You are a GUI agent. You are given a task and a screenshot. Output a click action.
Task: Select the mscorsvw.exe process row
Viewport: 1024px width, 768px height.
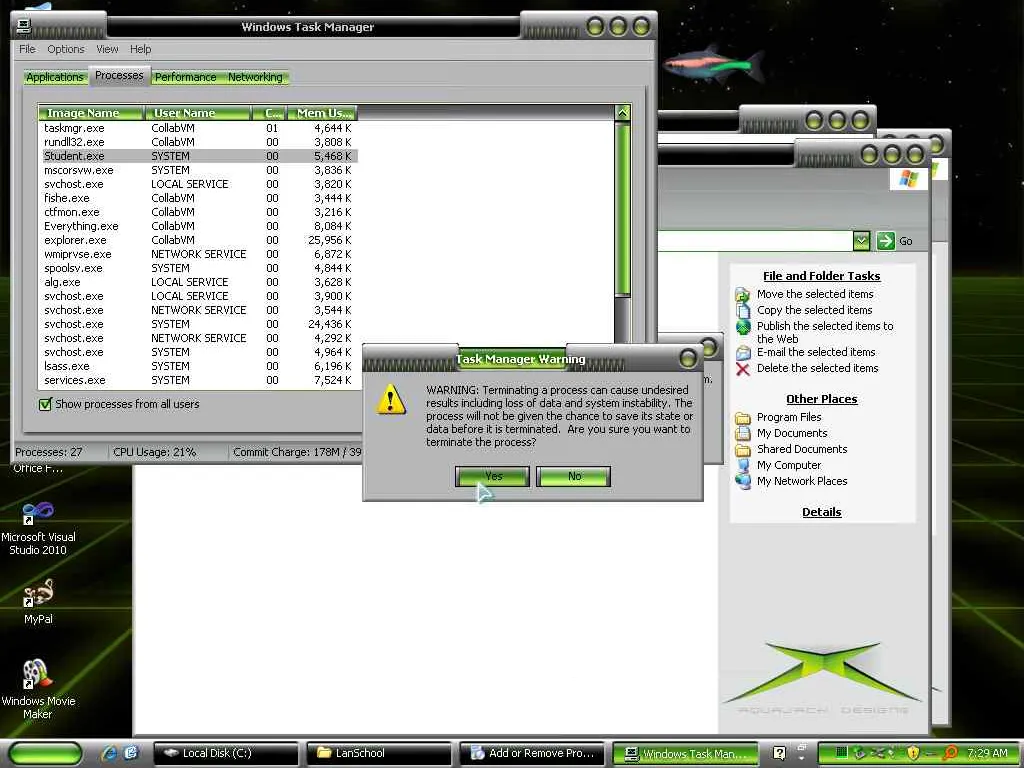point(198,170)
